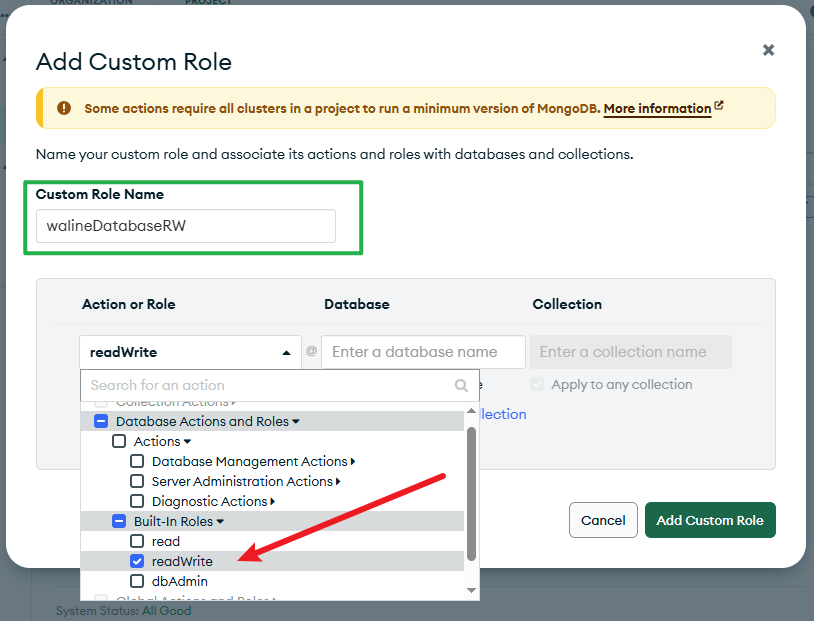This screenshot has width=814, height=621.
Task: Click the external link icon beside More information
Action: [x=718, y=105]
